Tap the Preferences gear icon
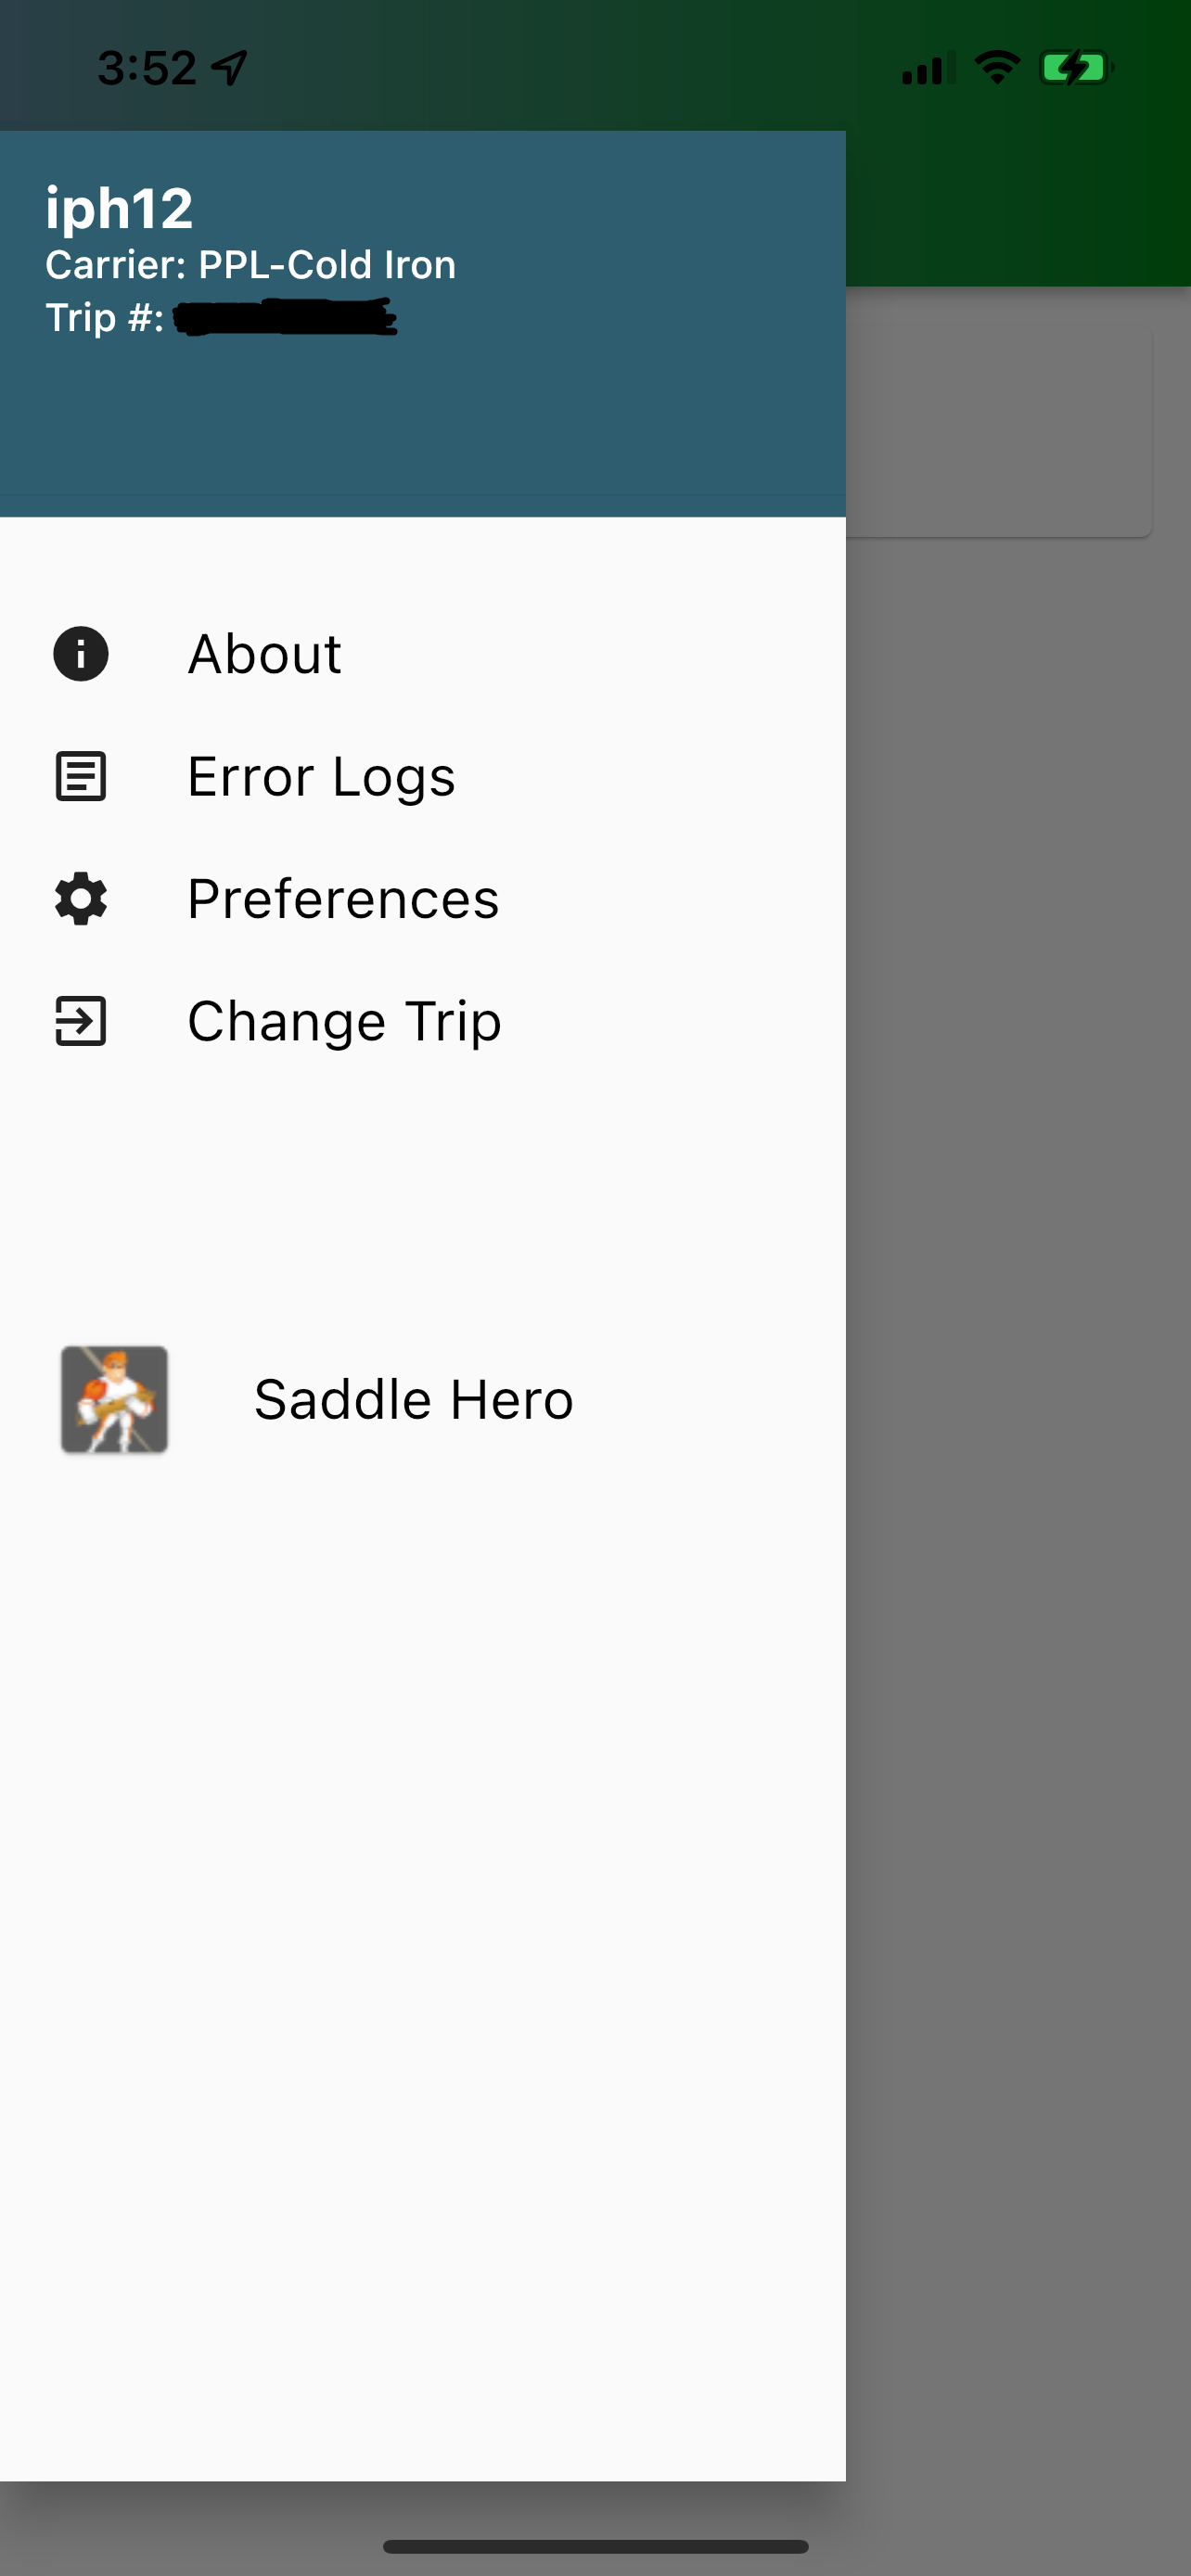1191x2576 pixels. pos(80,899)
